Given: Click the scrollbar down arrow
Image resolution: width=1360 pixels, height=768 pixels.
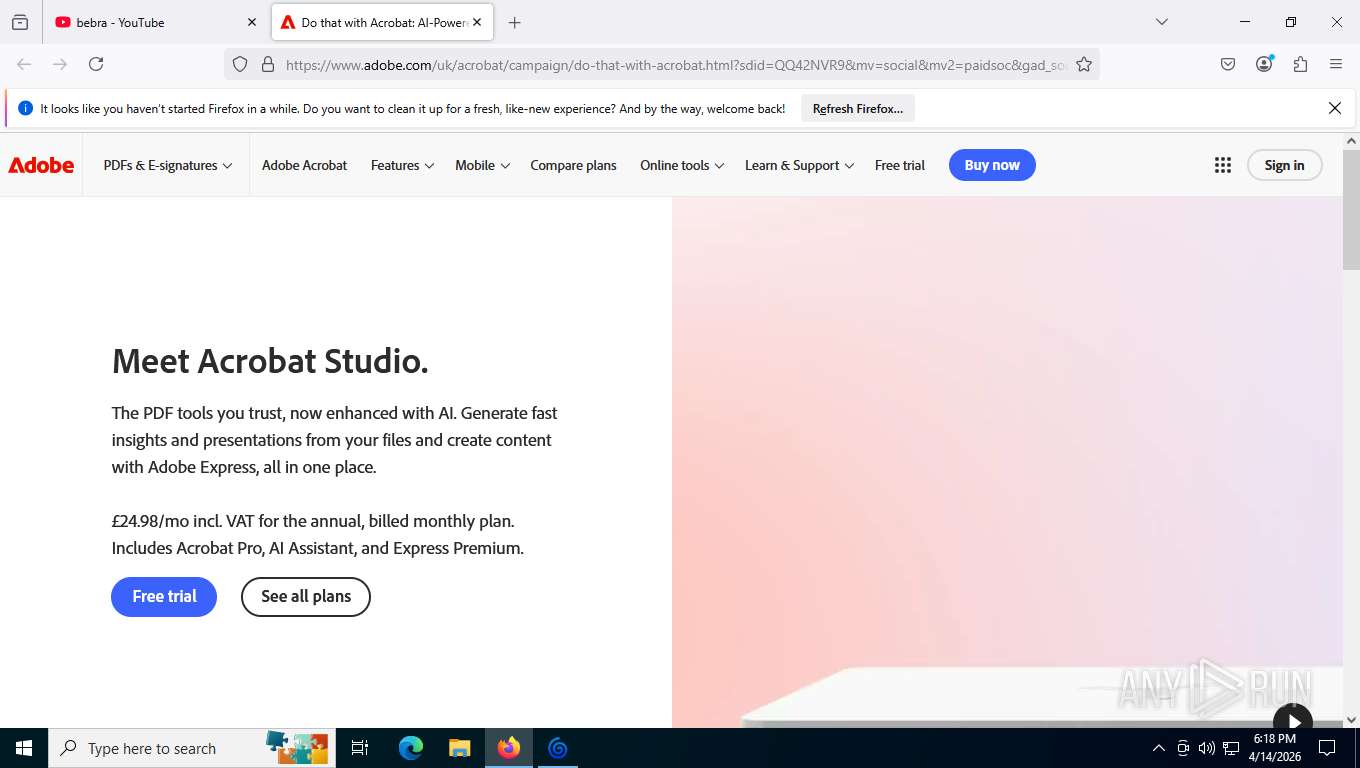Looking at the screenshot, I should pos(1351,719).
